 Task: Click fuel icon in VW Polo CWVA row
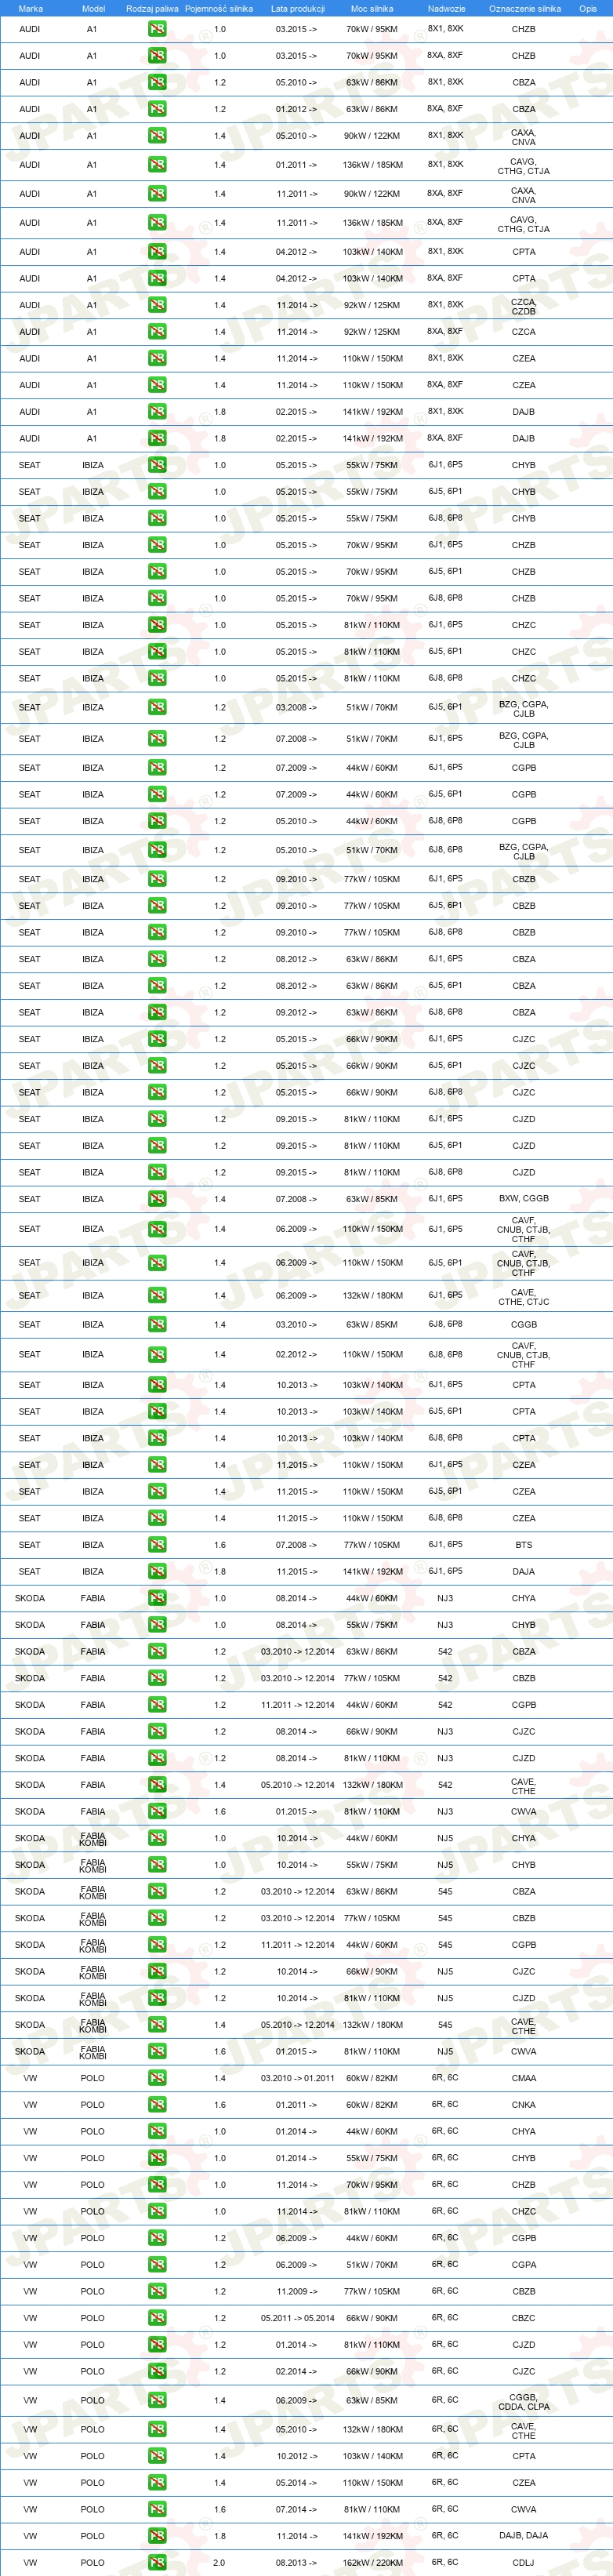157,2509
